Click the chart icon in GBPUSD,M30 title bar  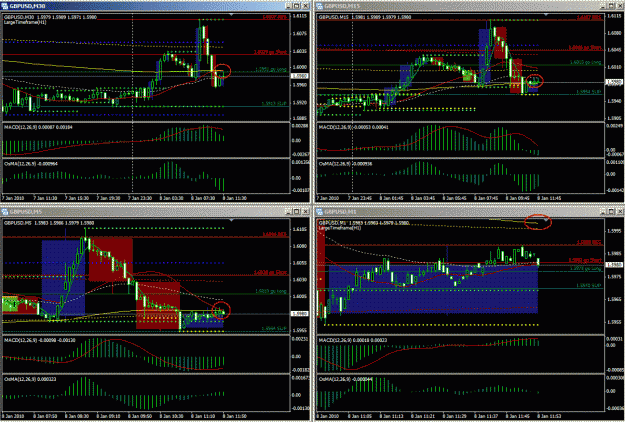5,6
